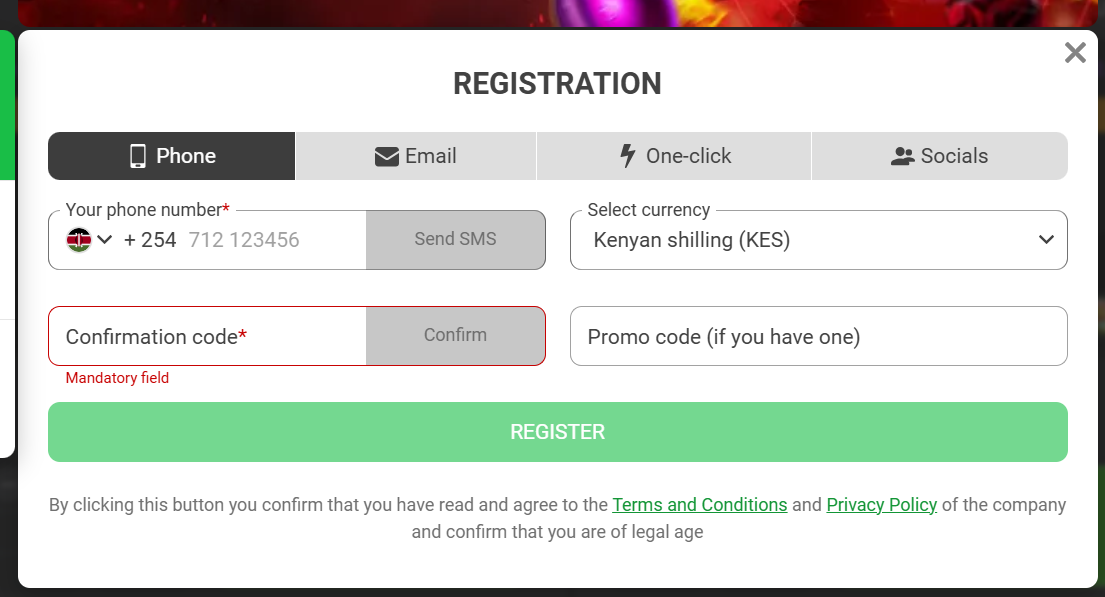The height and width of the screenshot is (597, 1105).
Task: Click the Kenyan flag icon
Action: [78, 239]
